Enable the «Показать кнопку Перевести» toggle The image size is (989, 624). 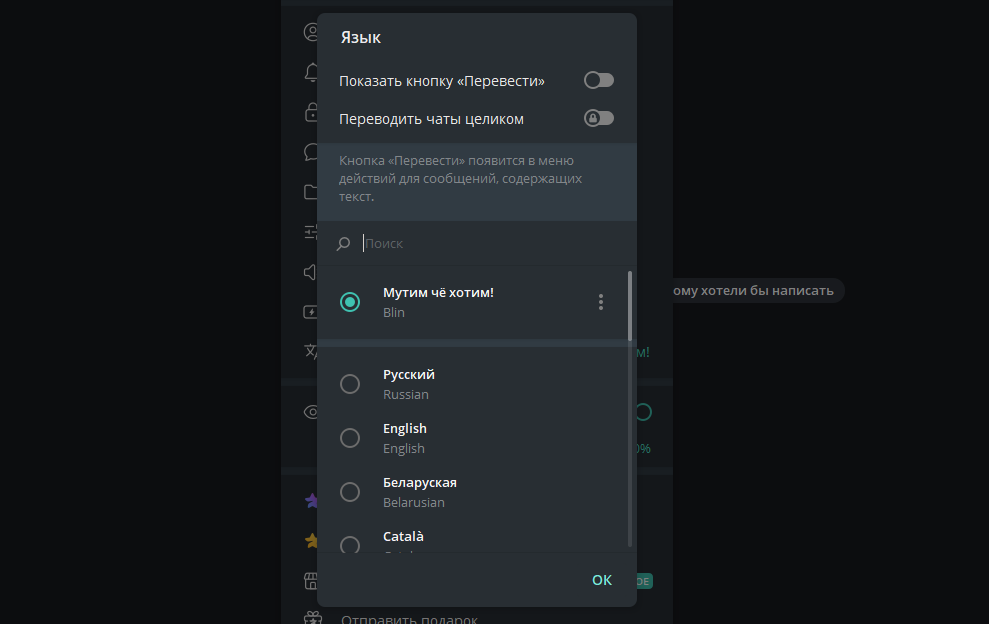(x=599, y=80)
